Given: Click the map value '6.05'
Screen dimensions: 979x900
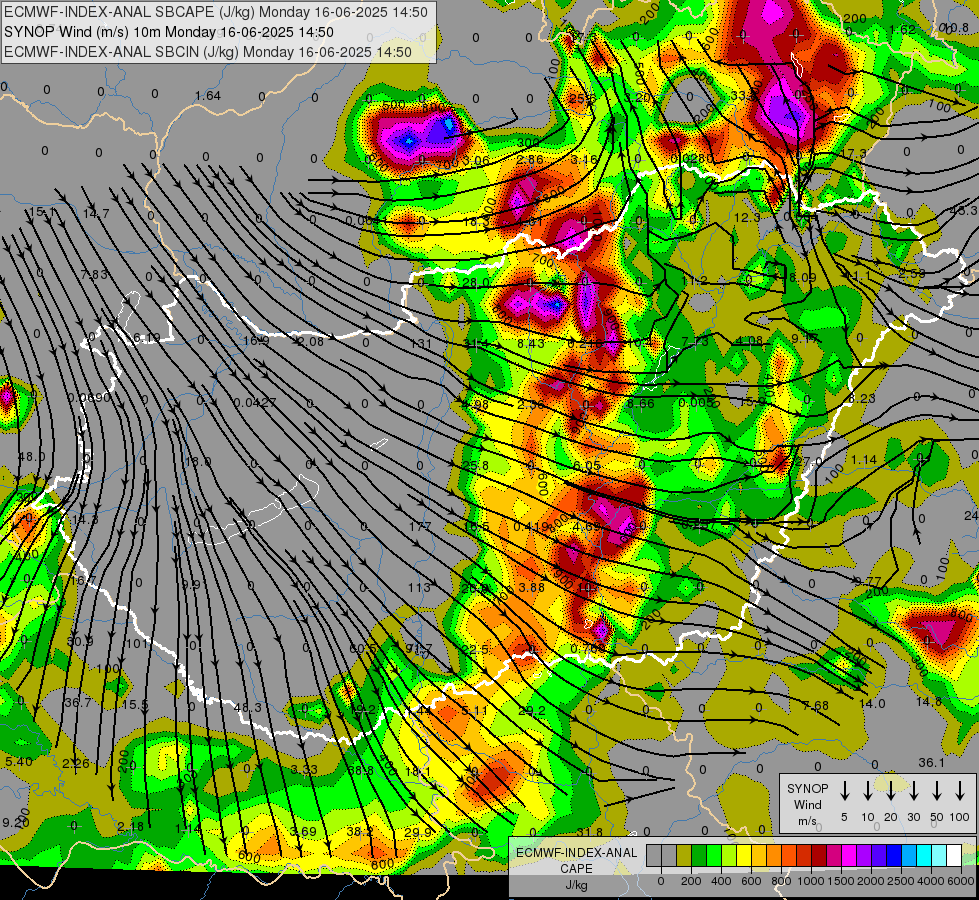Looking at the screenshot, I should pyautogui.click(x=587, y=466).
